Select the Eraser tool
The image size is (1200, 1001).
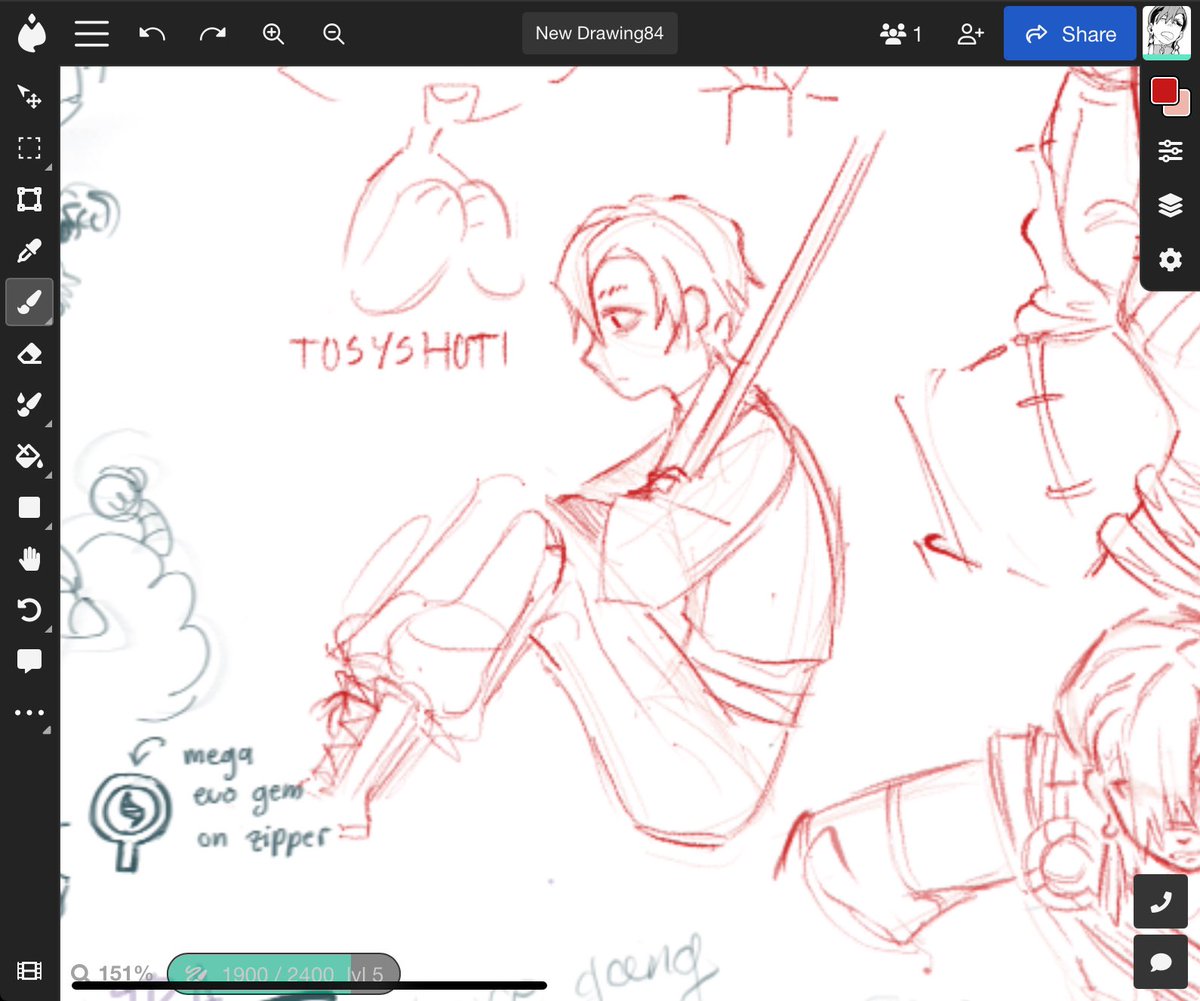coord(30,353)
